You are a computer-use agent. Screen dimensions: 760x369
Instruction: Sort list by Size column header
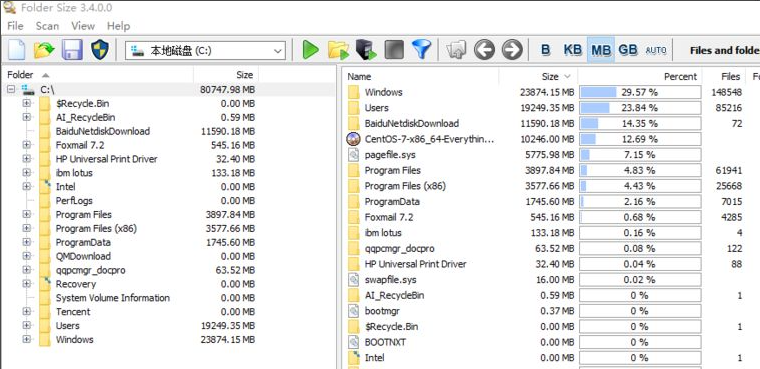538,76
